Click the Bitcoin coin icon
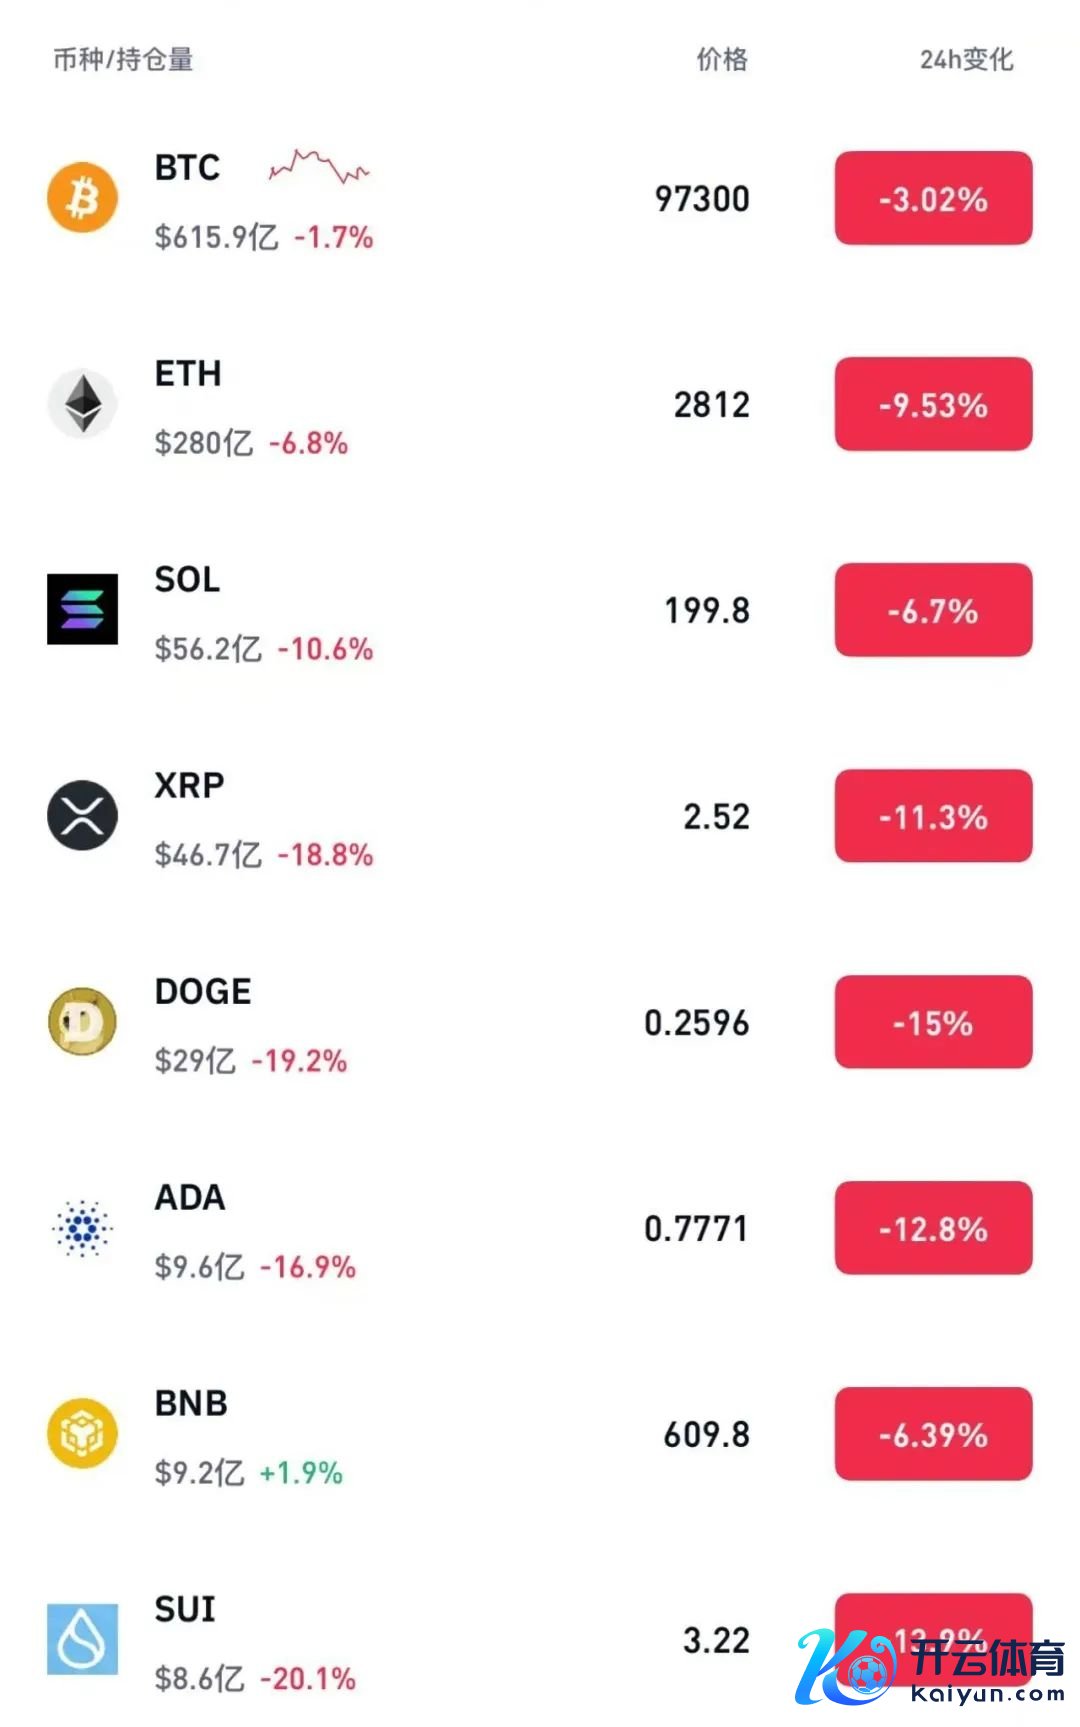Image resolution: width=1080 pixels, height=1727 pixels. pos(83,197)
